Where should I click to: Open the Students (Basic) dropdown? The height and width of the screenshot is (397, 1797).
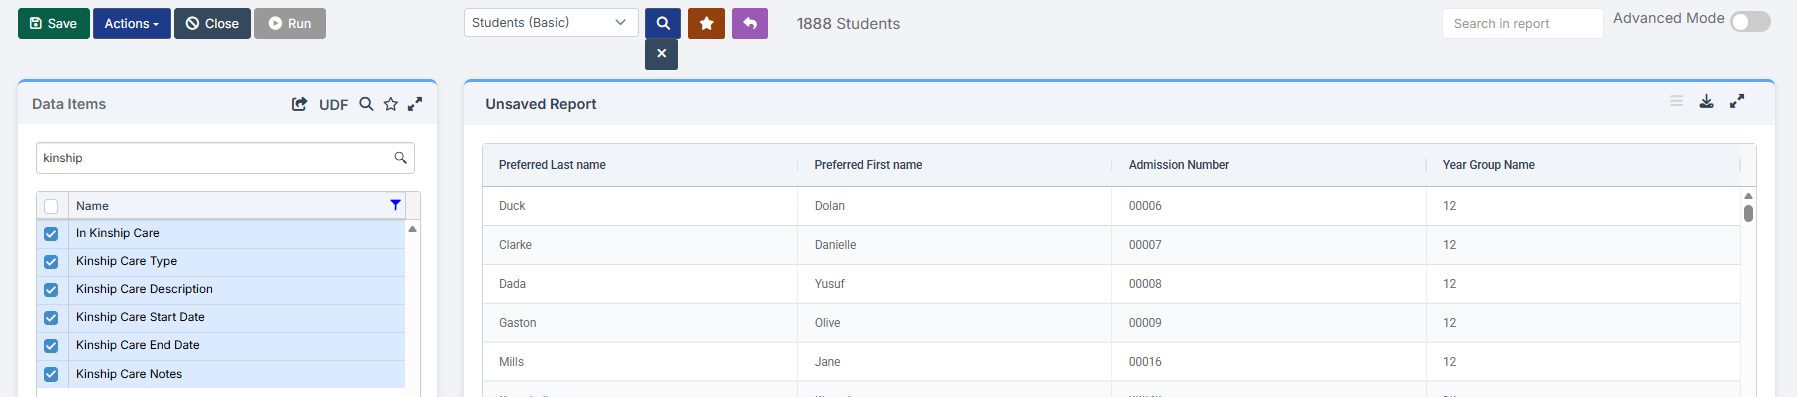[x=551, y=22]
